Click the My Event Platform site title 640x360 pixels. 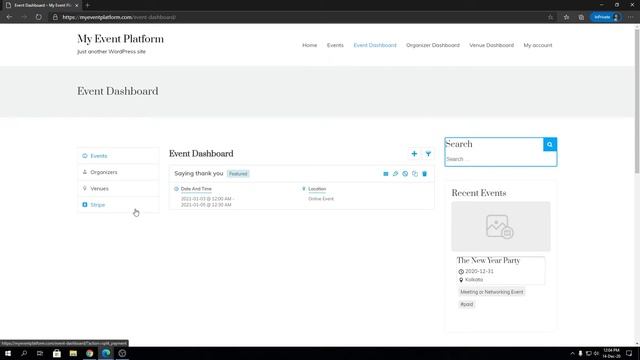120,39
